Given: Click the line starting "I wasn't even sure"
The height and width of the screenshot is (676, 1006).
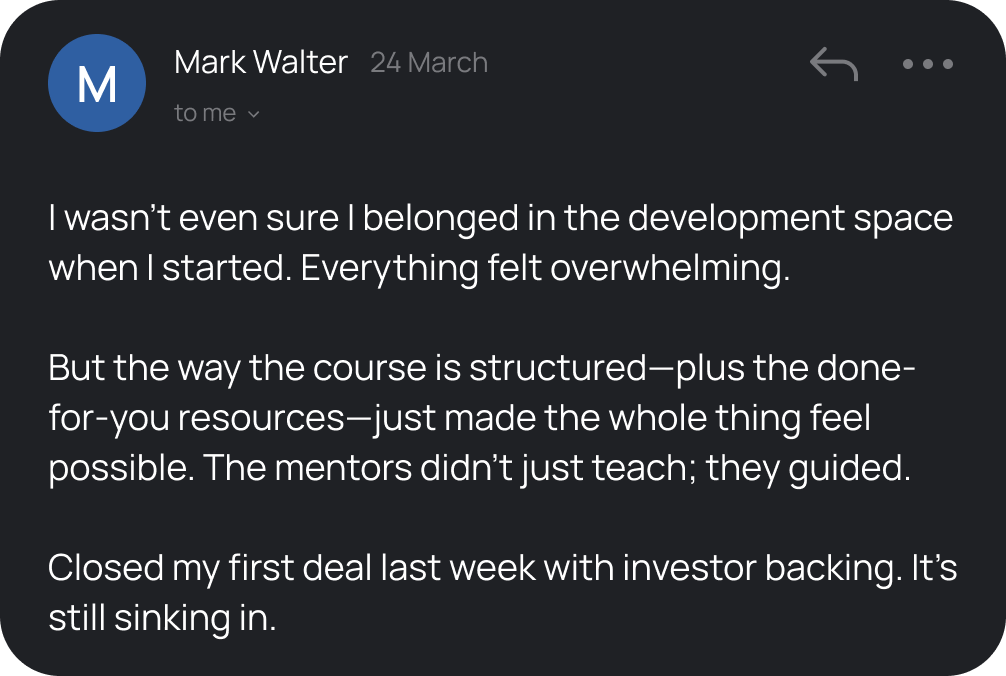Looking at the screenshot, I should (500, 219).
